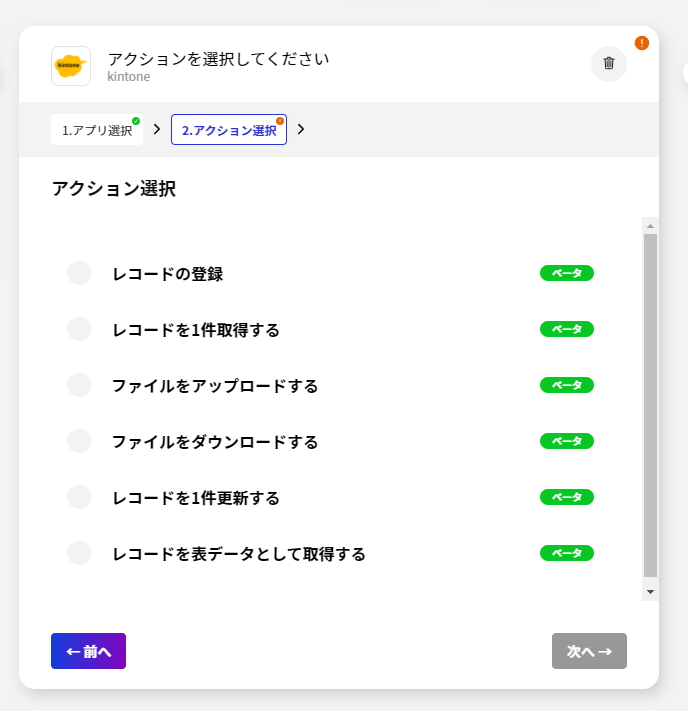Click the trash delete icon
This screenshot has width=688, height=711.
tap(609, 64)
